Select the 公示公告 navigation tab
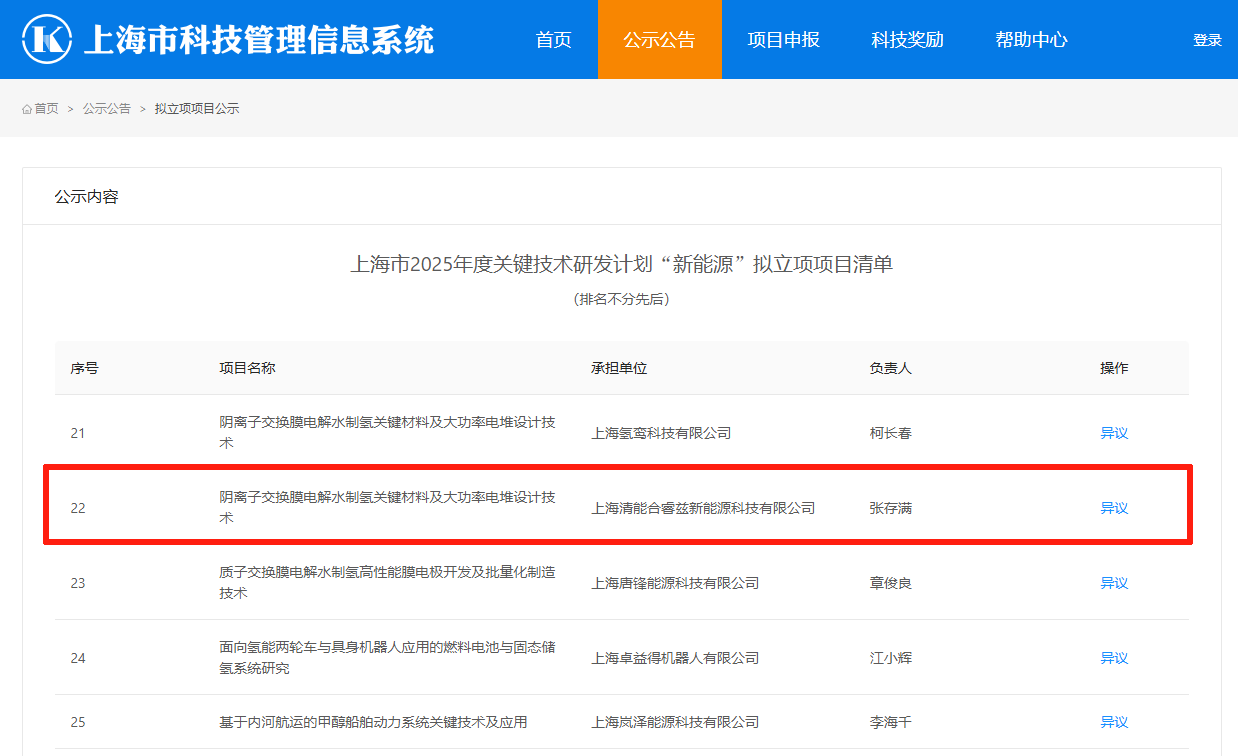 click(659, 40)
